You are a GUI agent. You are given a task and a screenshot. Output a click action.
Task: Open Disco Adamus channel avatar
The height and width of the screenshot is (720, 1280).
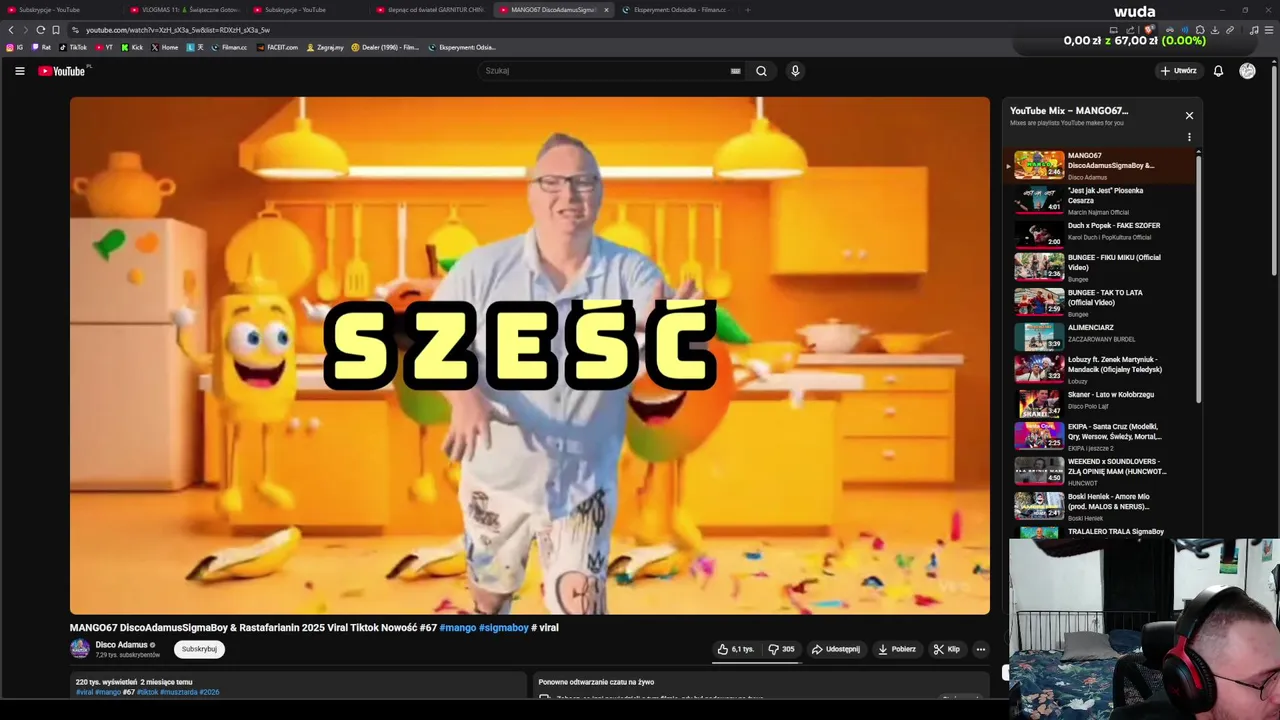[x=80, y=649]
